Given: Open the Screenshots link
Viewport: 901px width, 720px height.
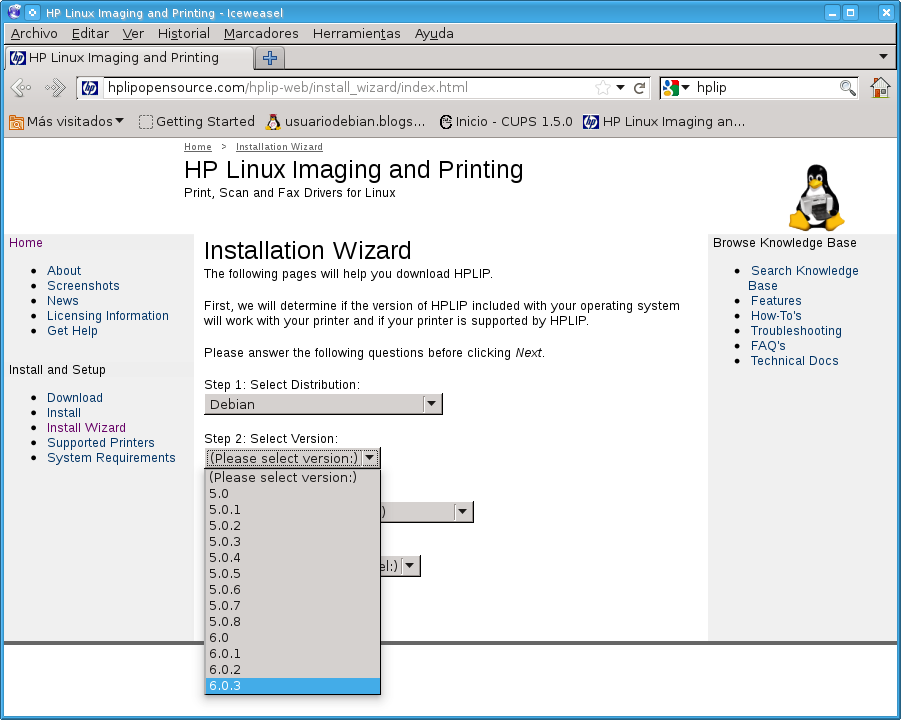Looking at the screenshot, I should 83,286.
